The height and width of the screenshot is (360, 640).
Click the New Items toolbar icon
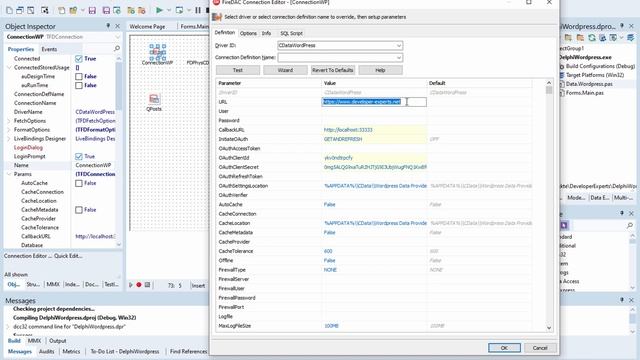pyautogui.click(x=61, y=11)
